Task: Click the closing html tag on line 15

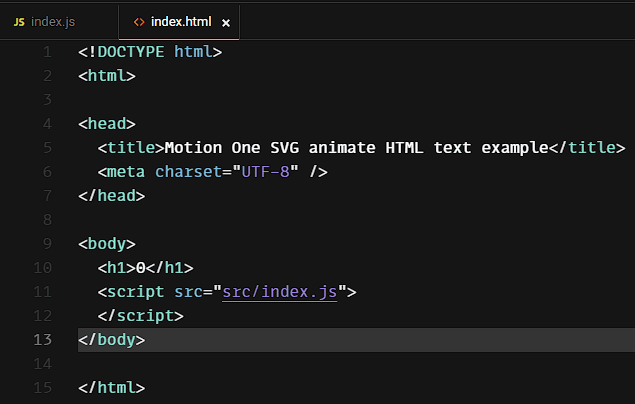Action: click(111, 388)
